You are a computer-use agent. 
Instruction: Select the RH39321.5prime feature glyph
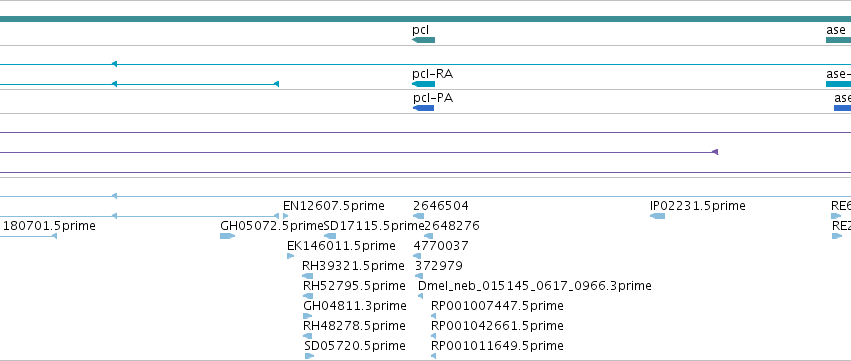(308, 276)
